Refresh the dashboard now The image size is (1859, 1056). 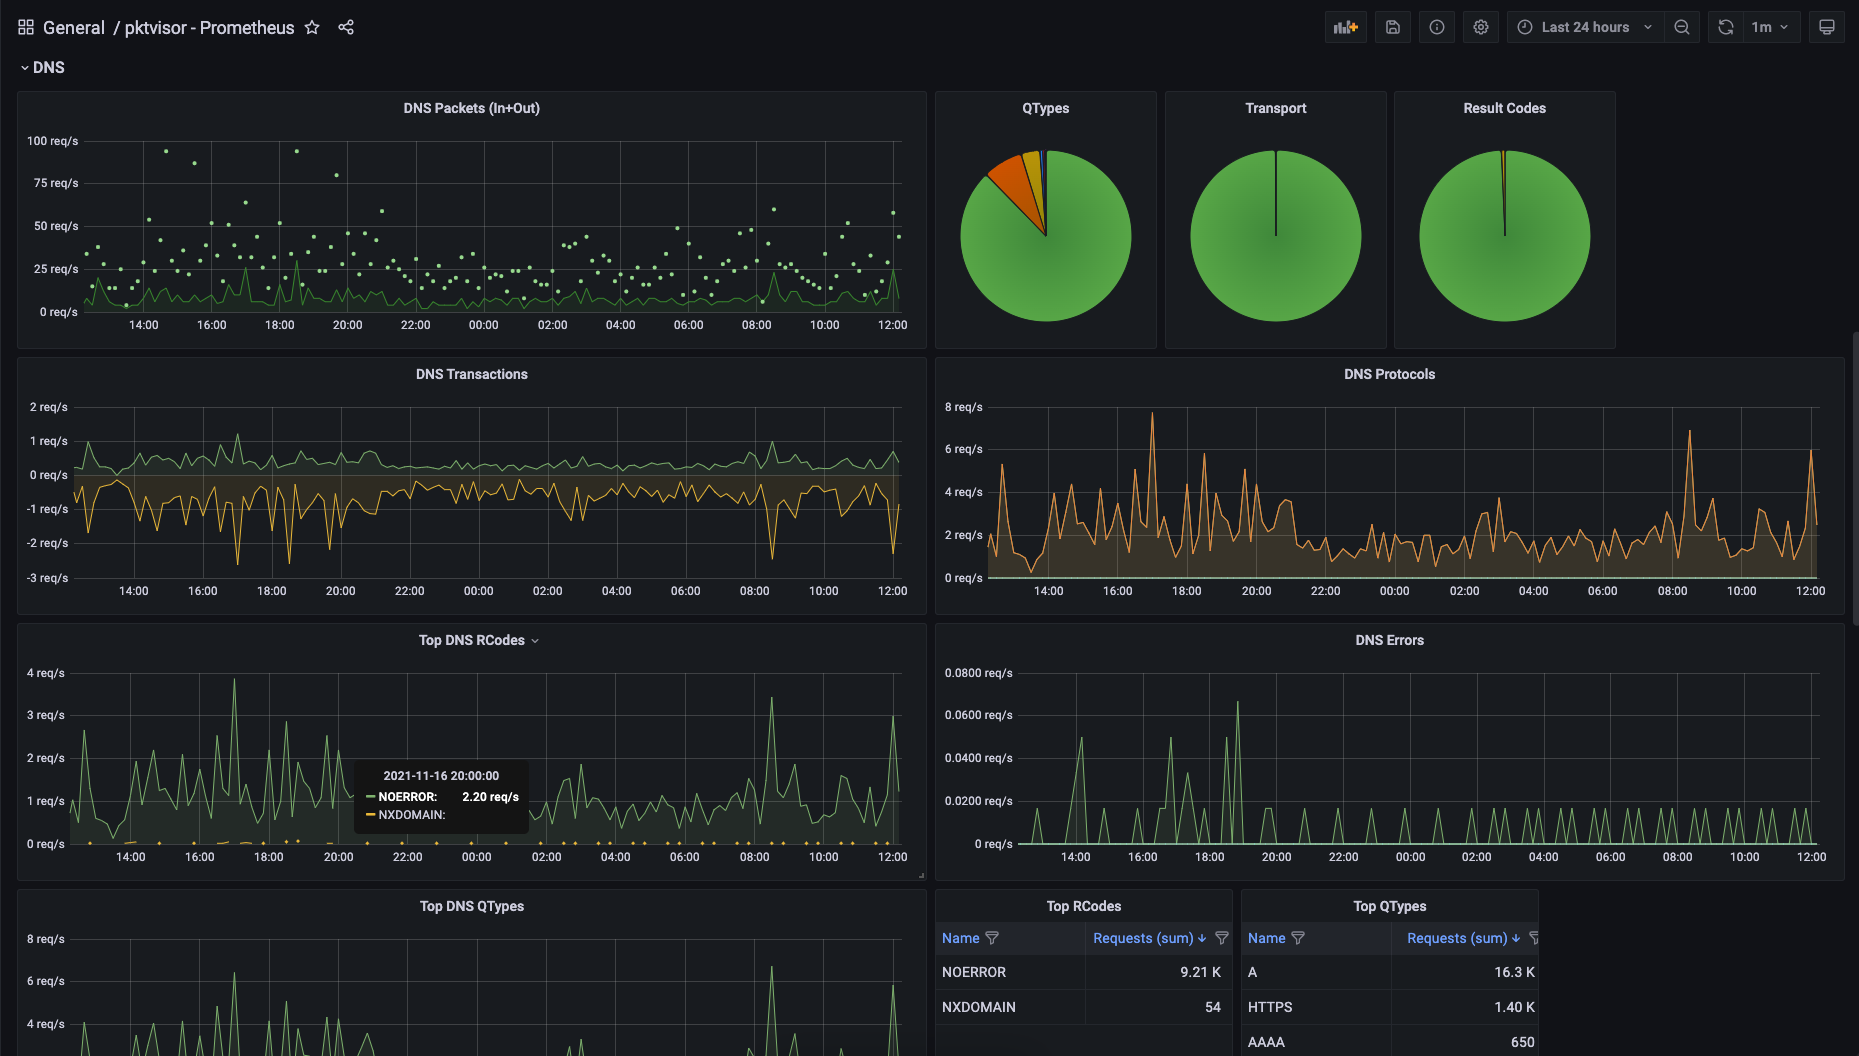(x=1726, y=27)
